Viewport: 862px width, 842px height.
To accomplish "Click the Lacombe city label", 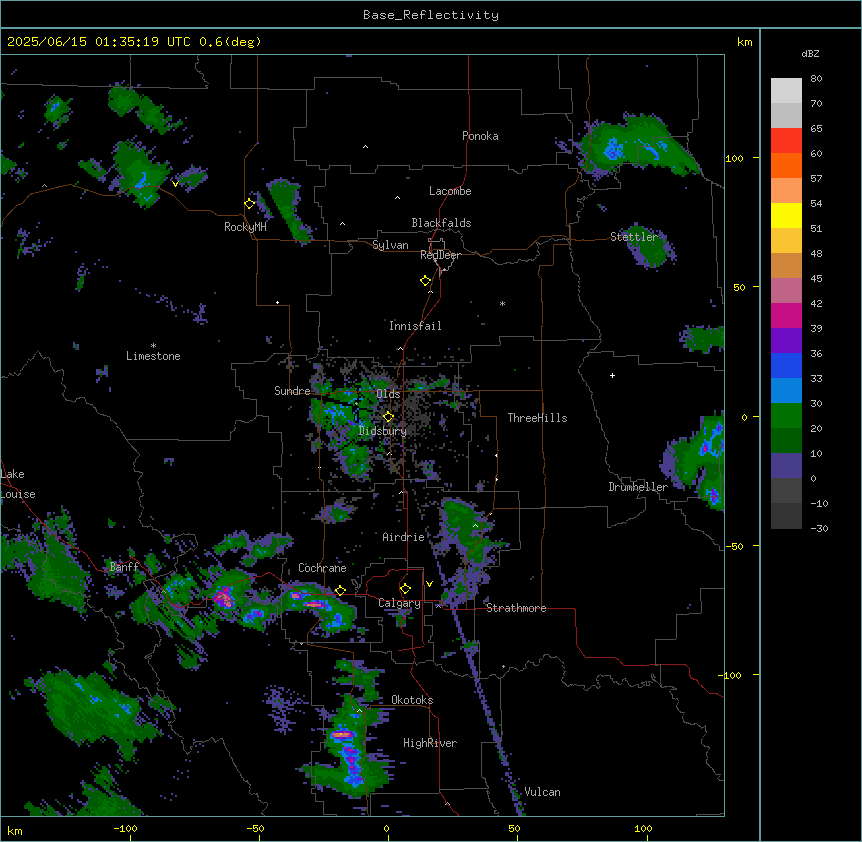I will point(450,191).
